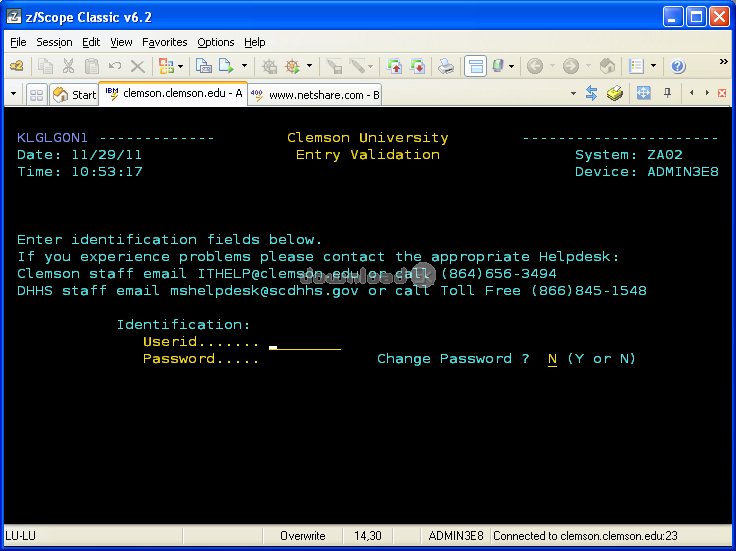Click the list view settings icon
Screen dimensions: 736x551
pos(636,66)
